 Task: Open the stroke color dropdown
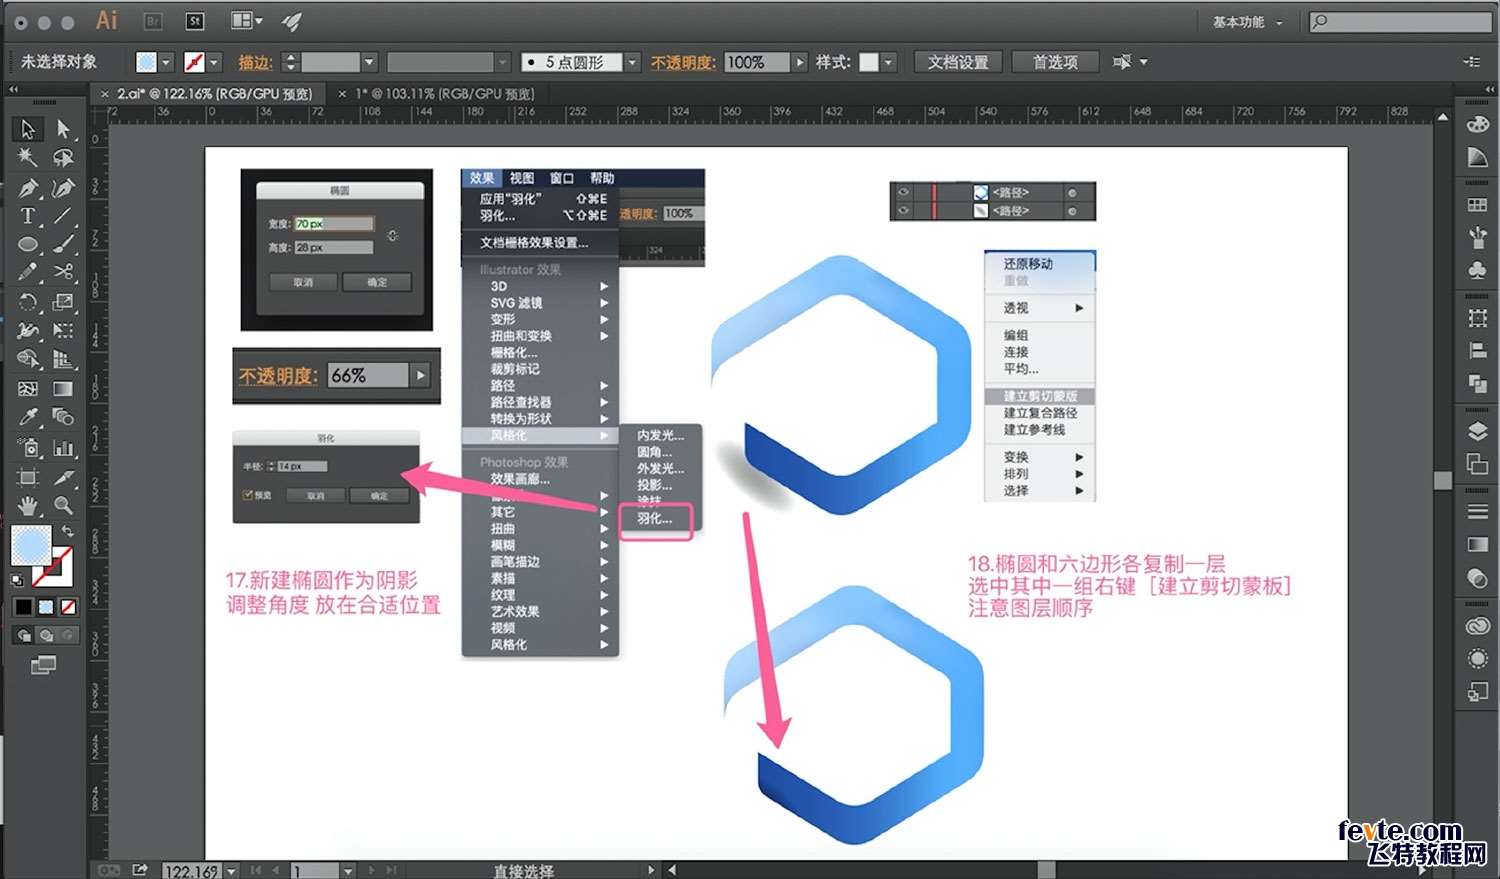pos(214,62)
